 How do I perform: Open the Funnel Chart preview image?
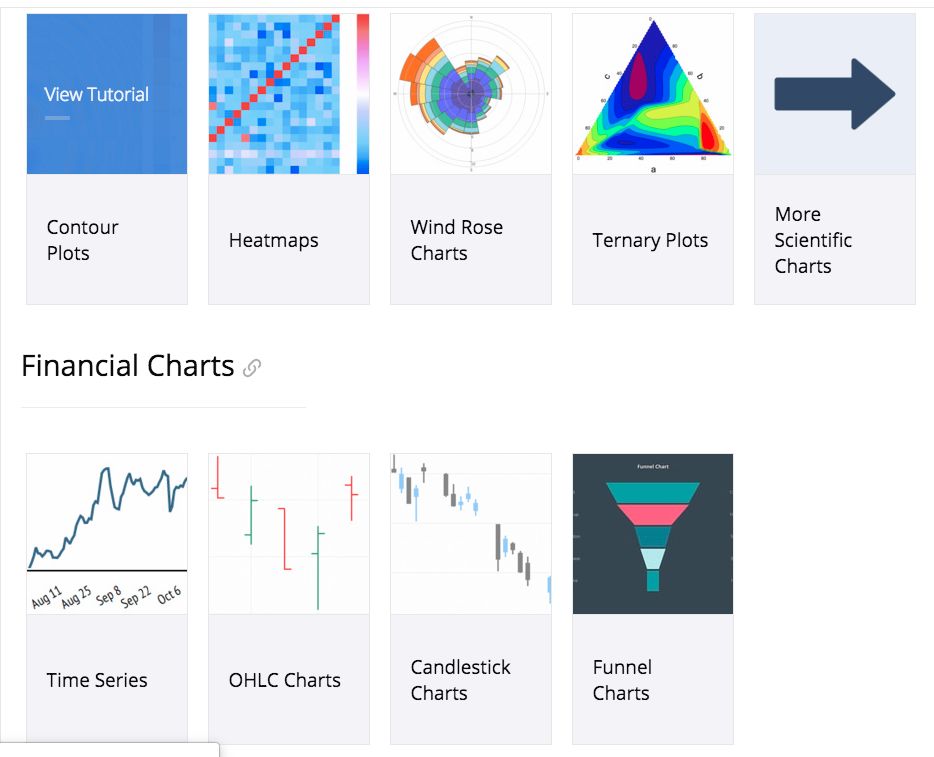pyautogui.click(x=653, y=534)
